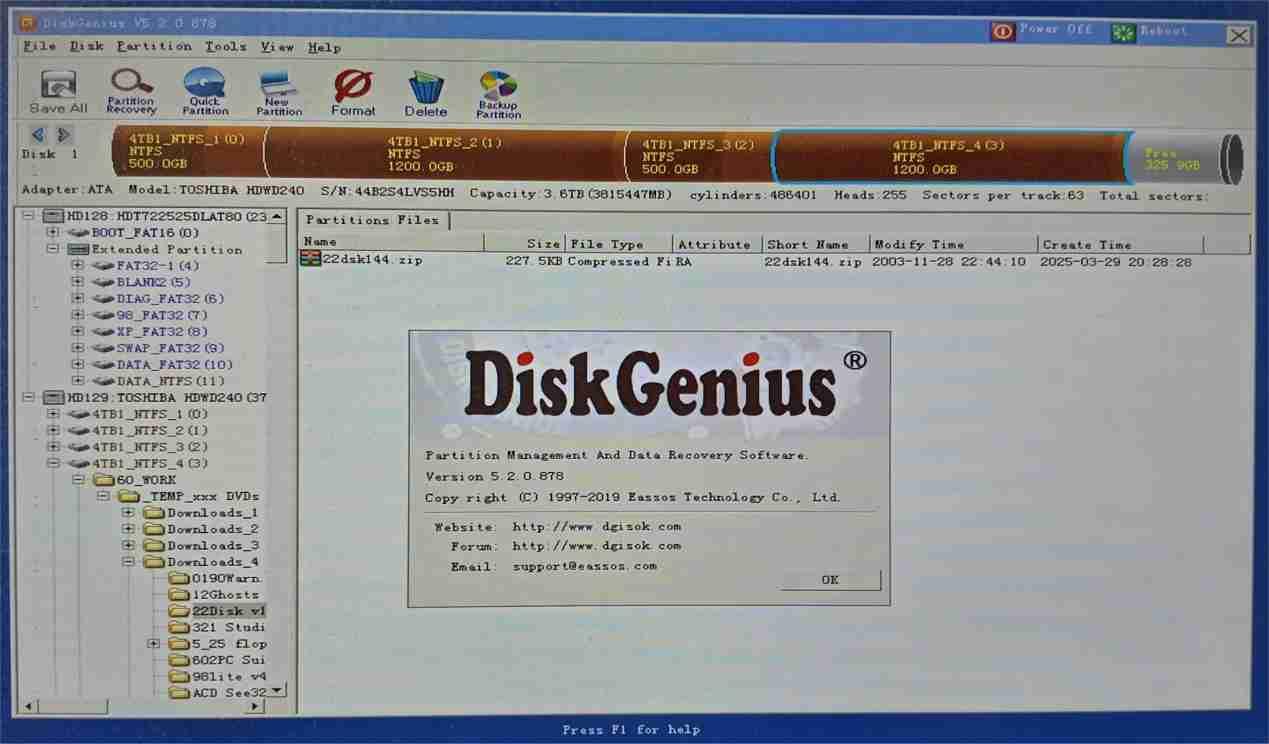Select the 22dsk144.zip file icon

click(x=311, y=260)
